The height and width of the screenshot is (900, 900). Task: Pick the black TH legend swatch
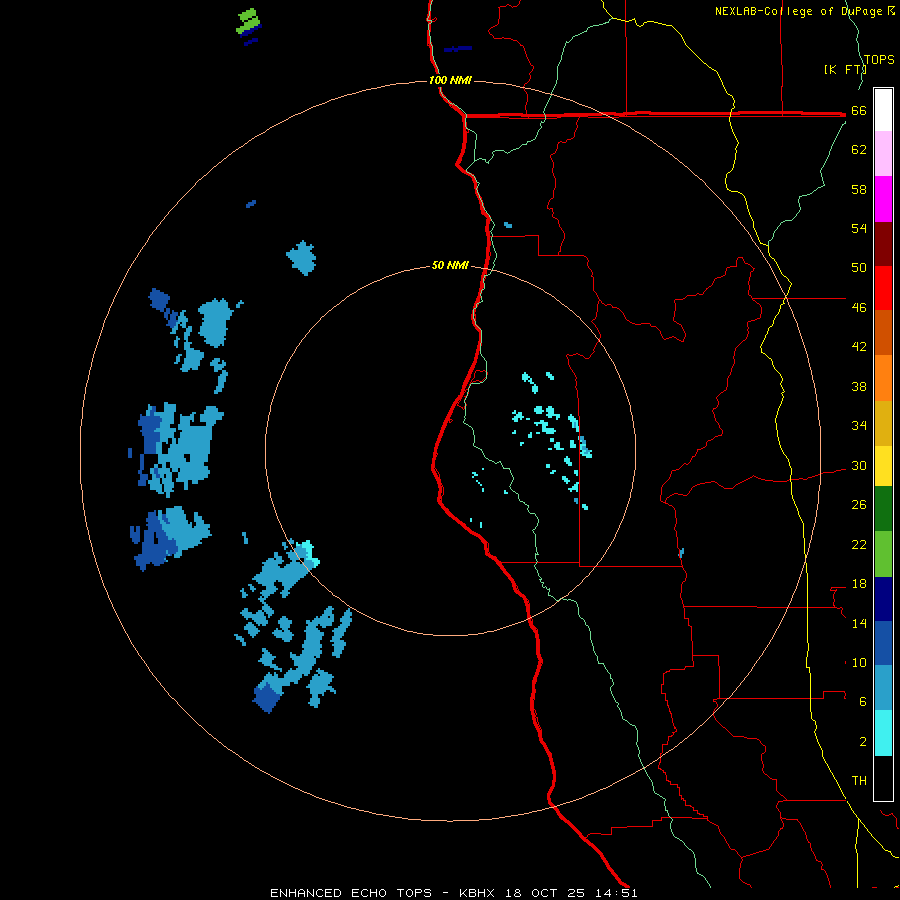883,778
